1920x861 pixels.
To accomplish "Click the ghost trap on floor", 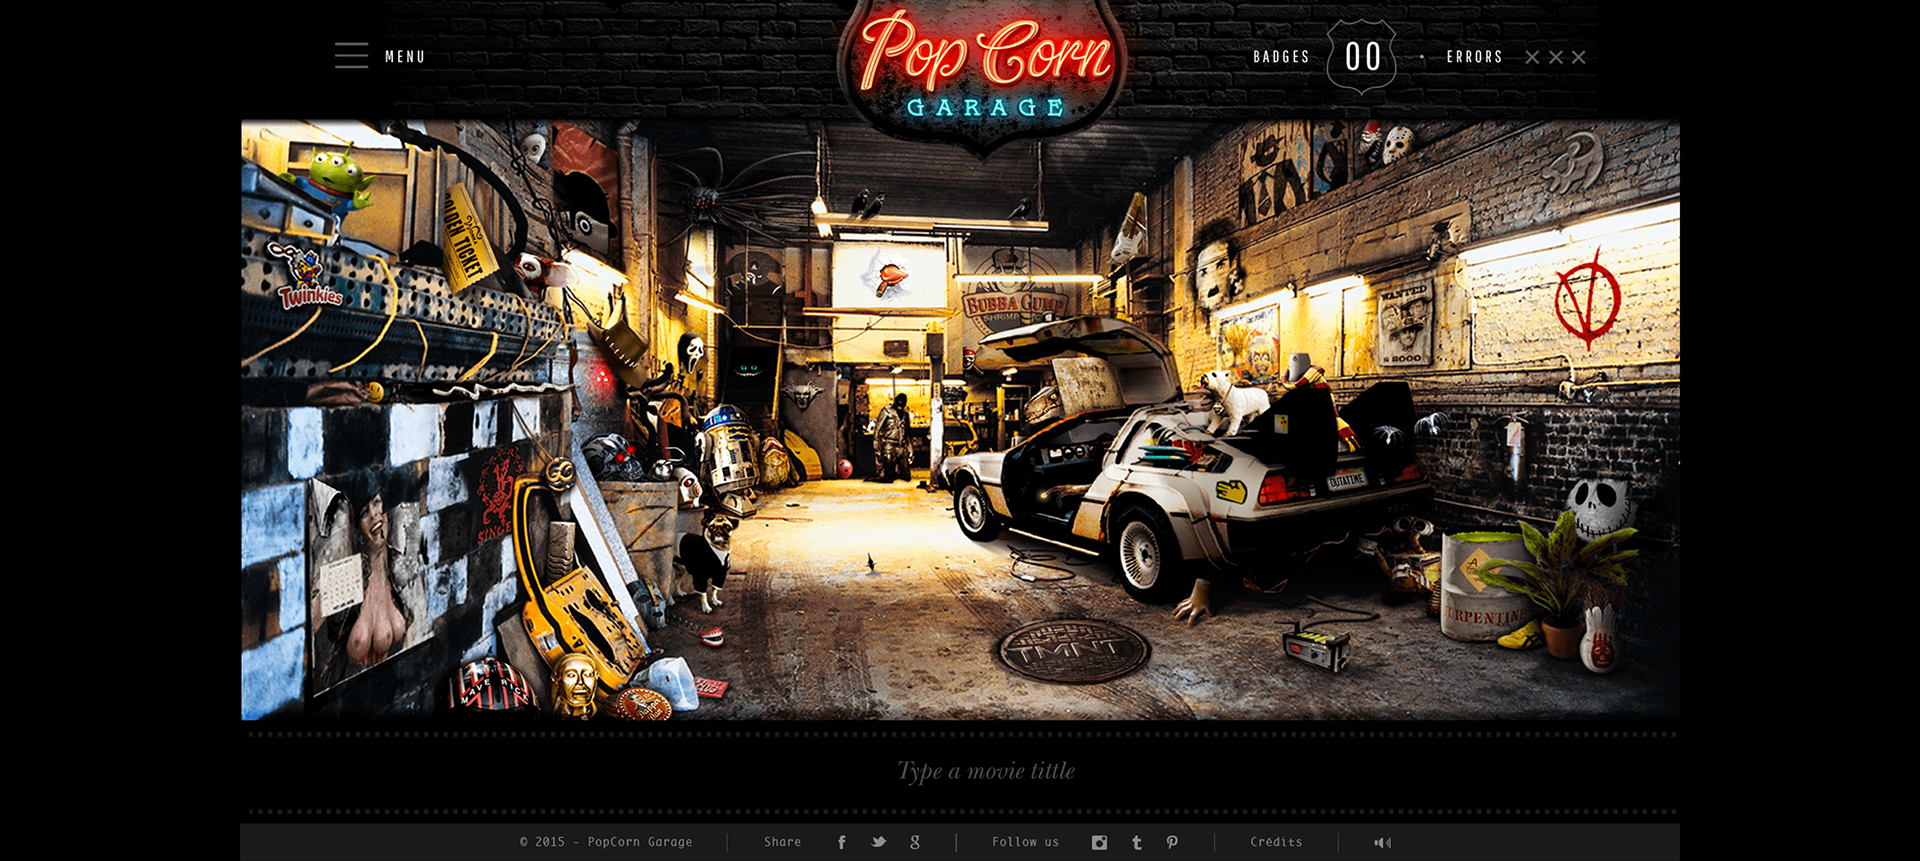I will coord(1318,645).
